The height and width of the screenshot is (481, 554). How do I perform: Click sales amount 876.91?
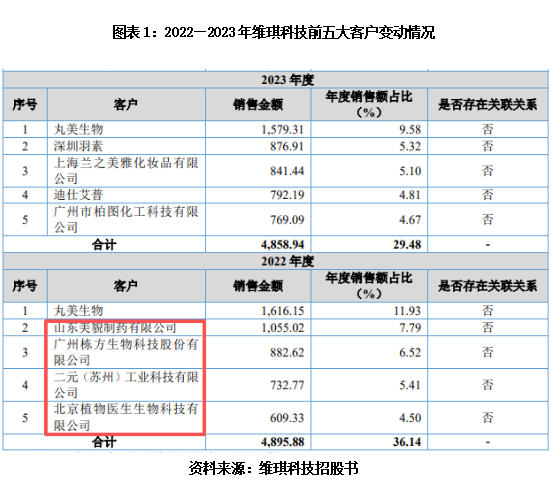point(287,146)
